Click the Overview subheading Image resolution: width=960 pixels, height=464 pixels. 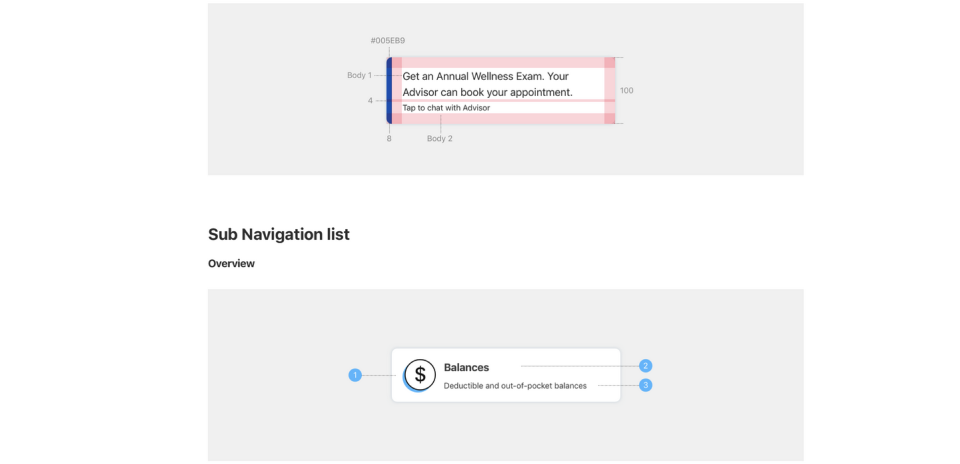click(231, 264)
